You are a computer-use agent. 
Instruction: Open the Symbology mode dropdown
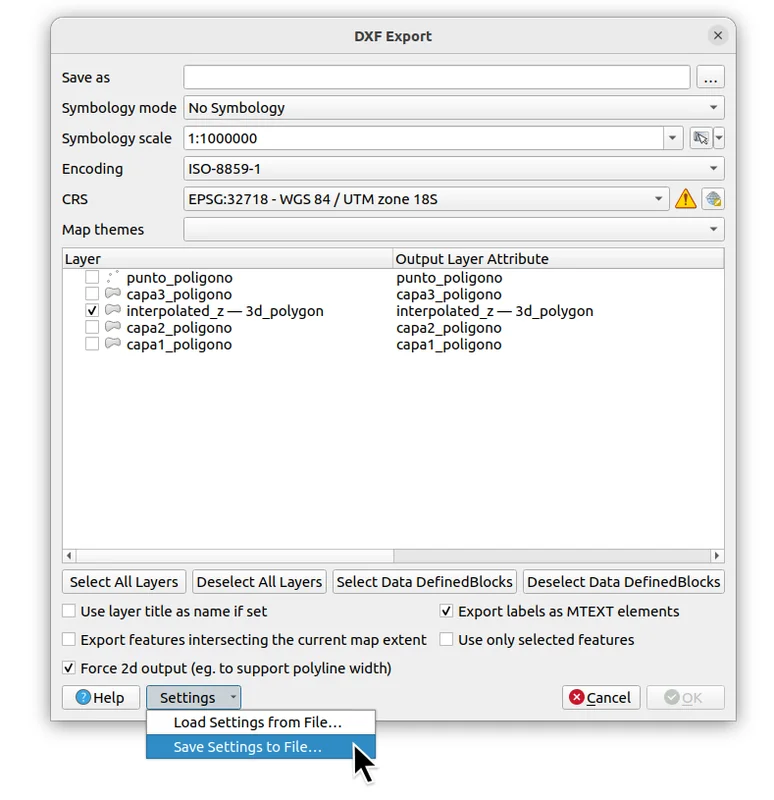453,108
